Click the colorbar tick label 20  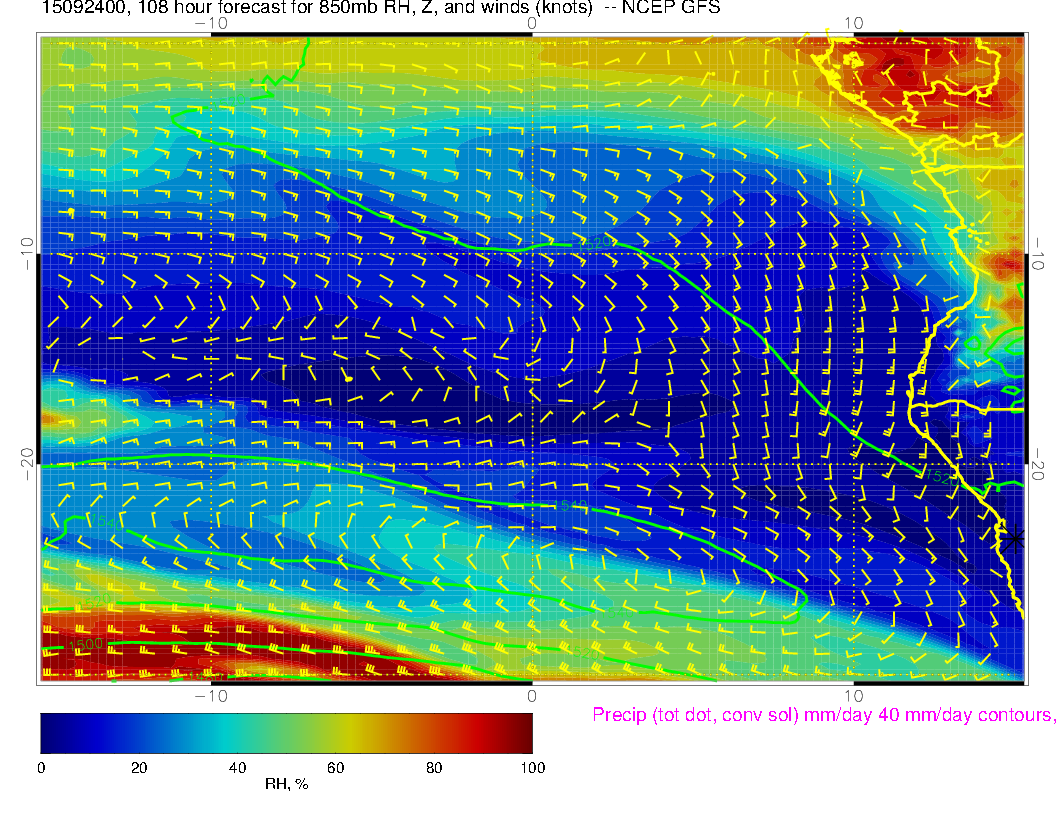(x=139, y=768)
